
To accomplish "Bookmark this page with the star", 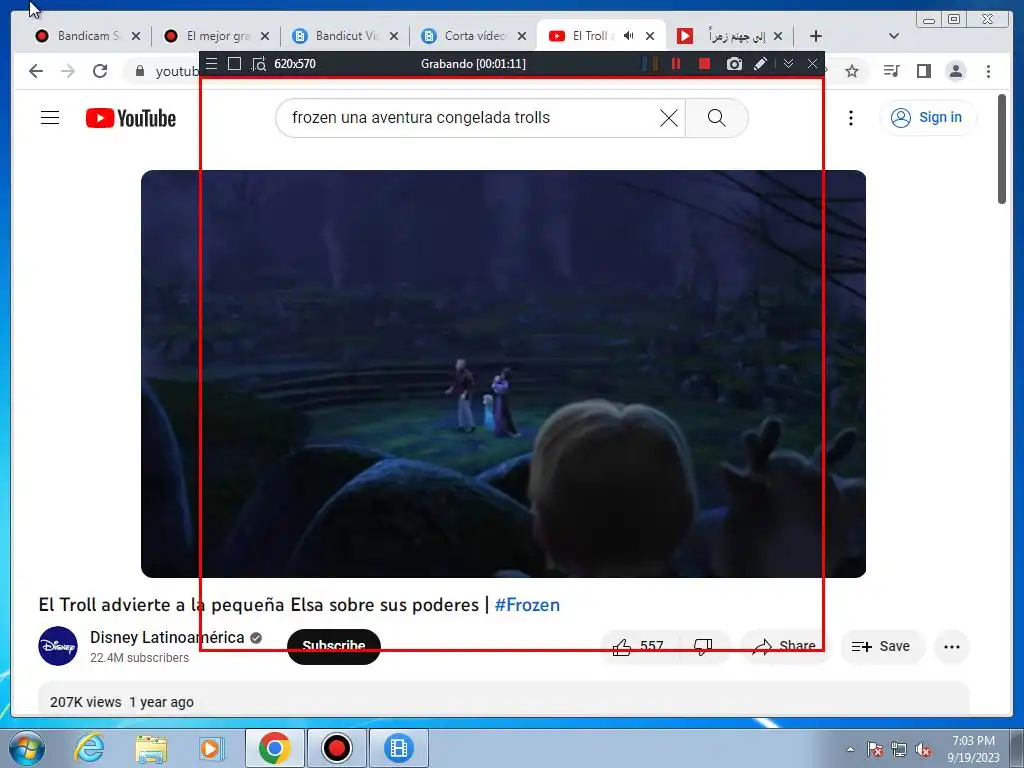I will (x=852, y=71).
